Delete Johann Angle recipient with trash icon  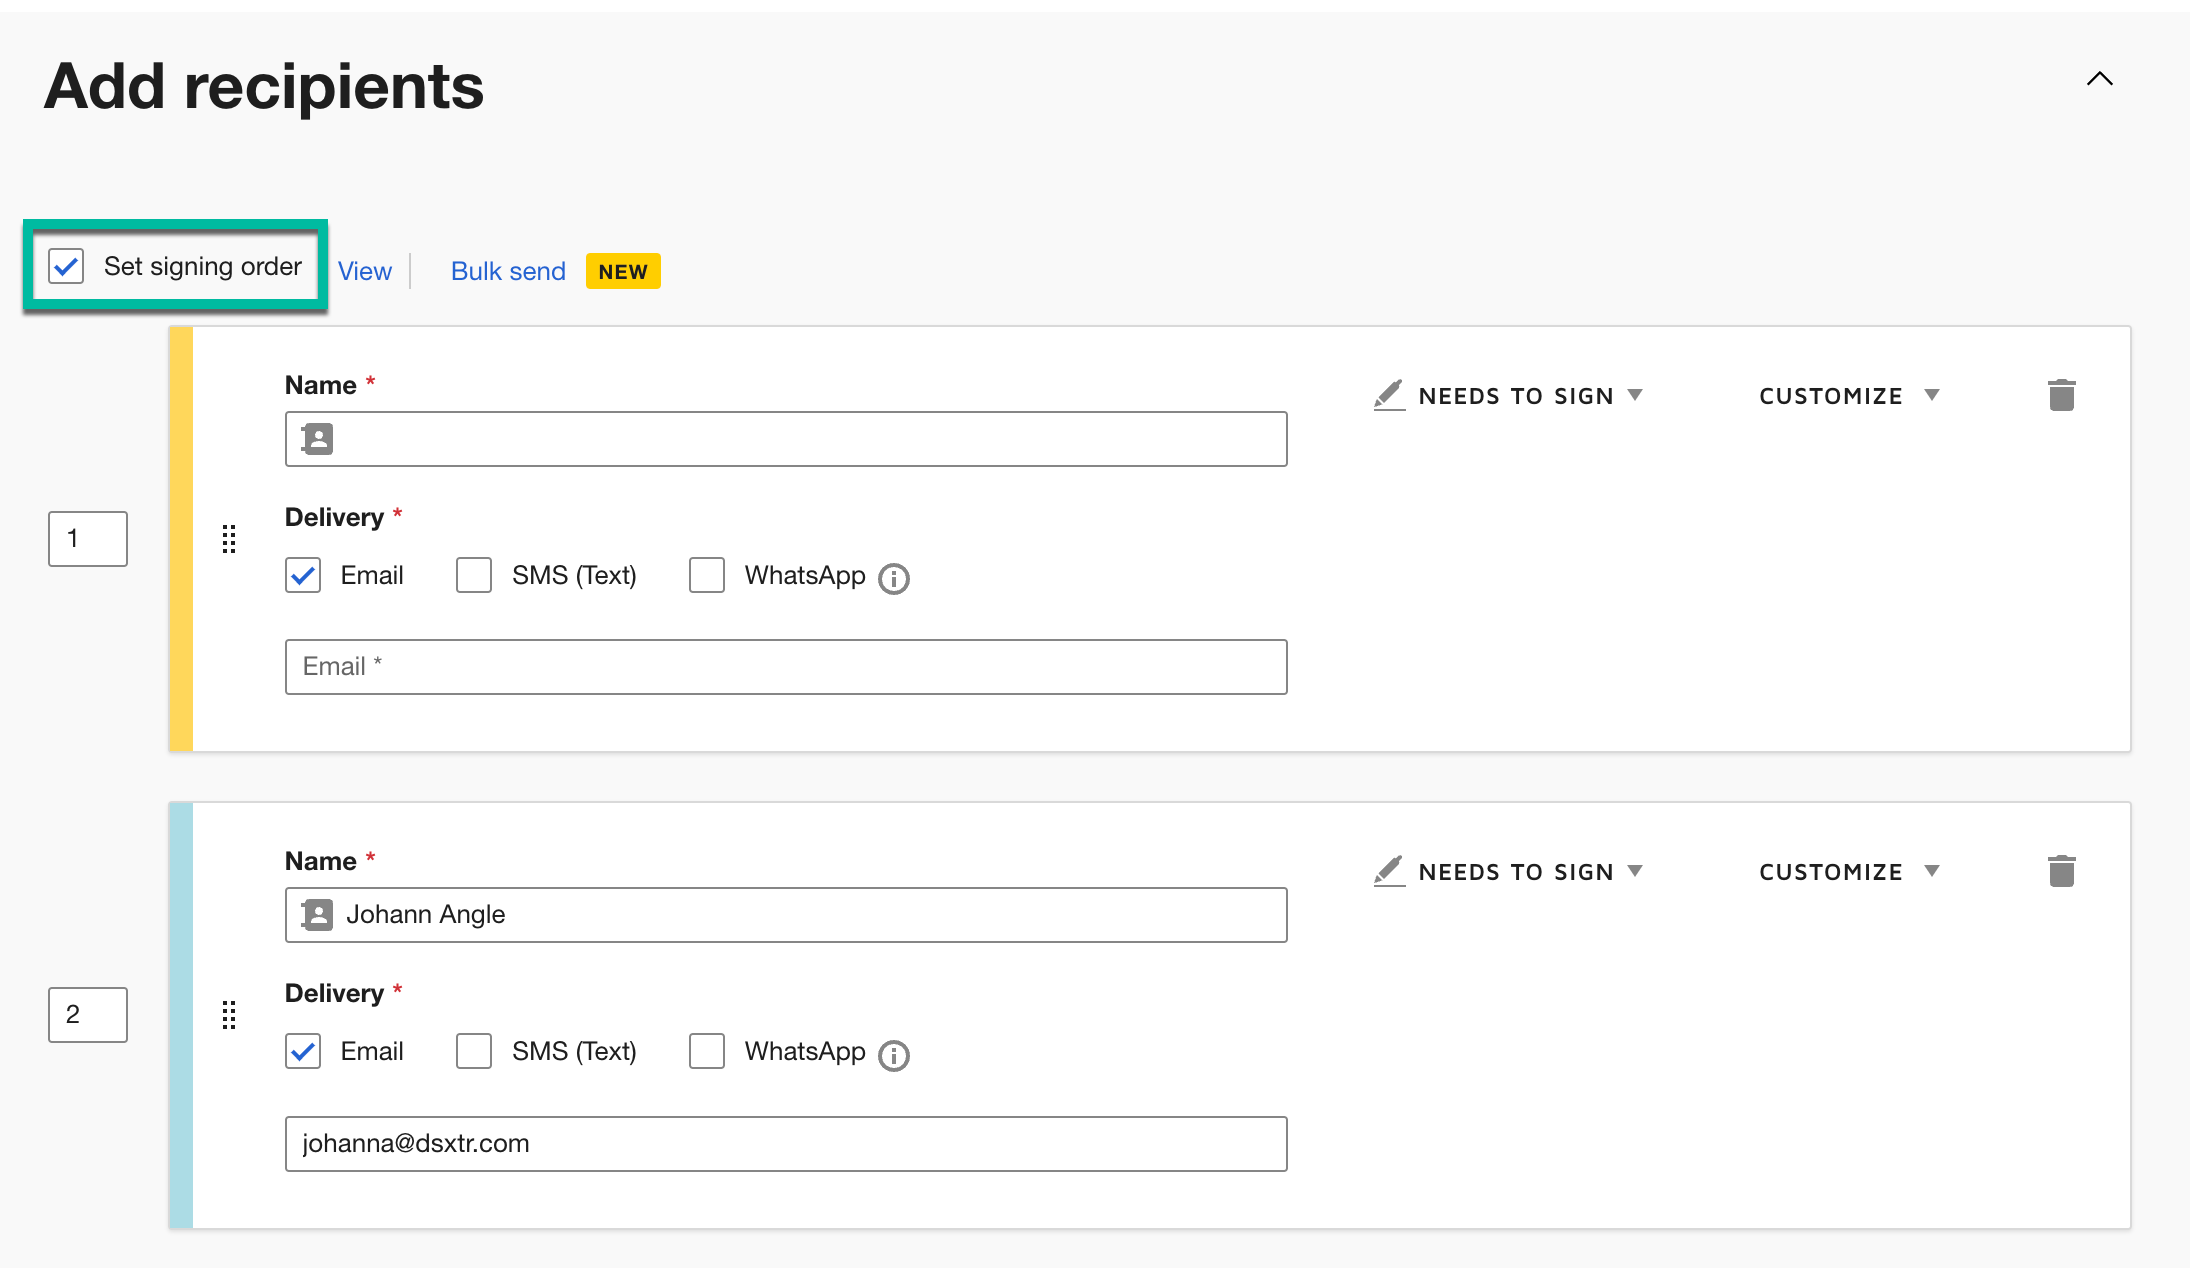click(x=2061, y=871)
